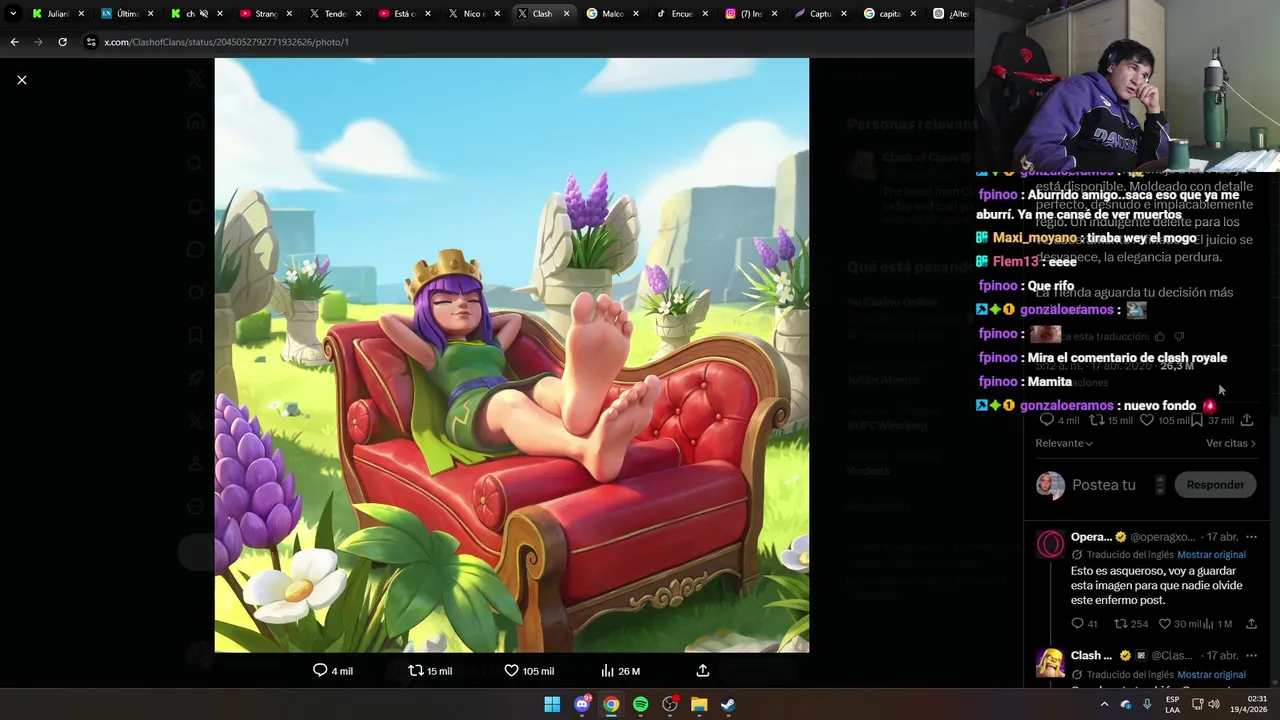Unmute the muted Kick tab speaker icon

[x=203, y=14]
